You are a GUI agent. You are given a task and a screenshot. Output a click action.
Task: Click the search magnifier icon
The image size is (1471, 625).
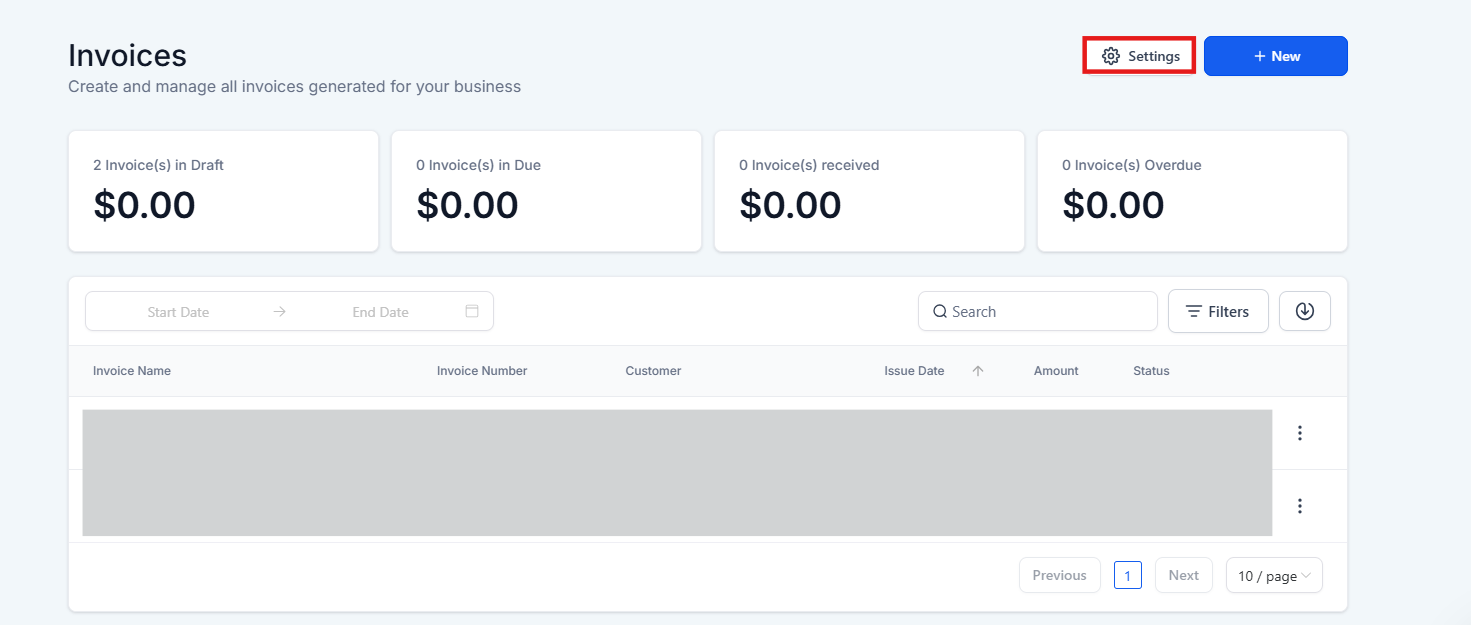pyautogui.click(x=940, y=311)
